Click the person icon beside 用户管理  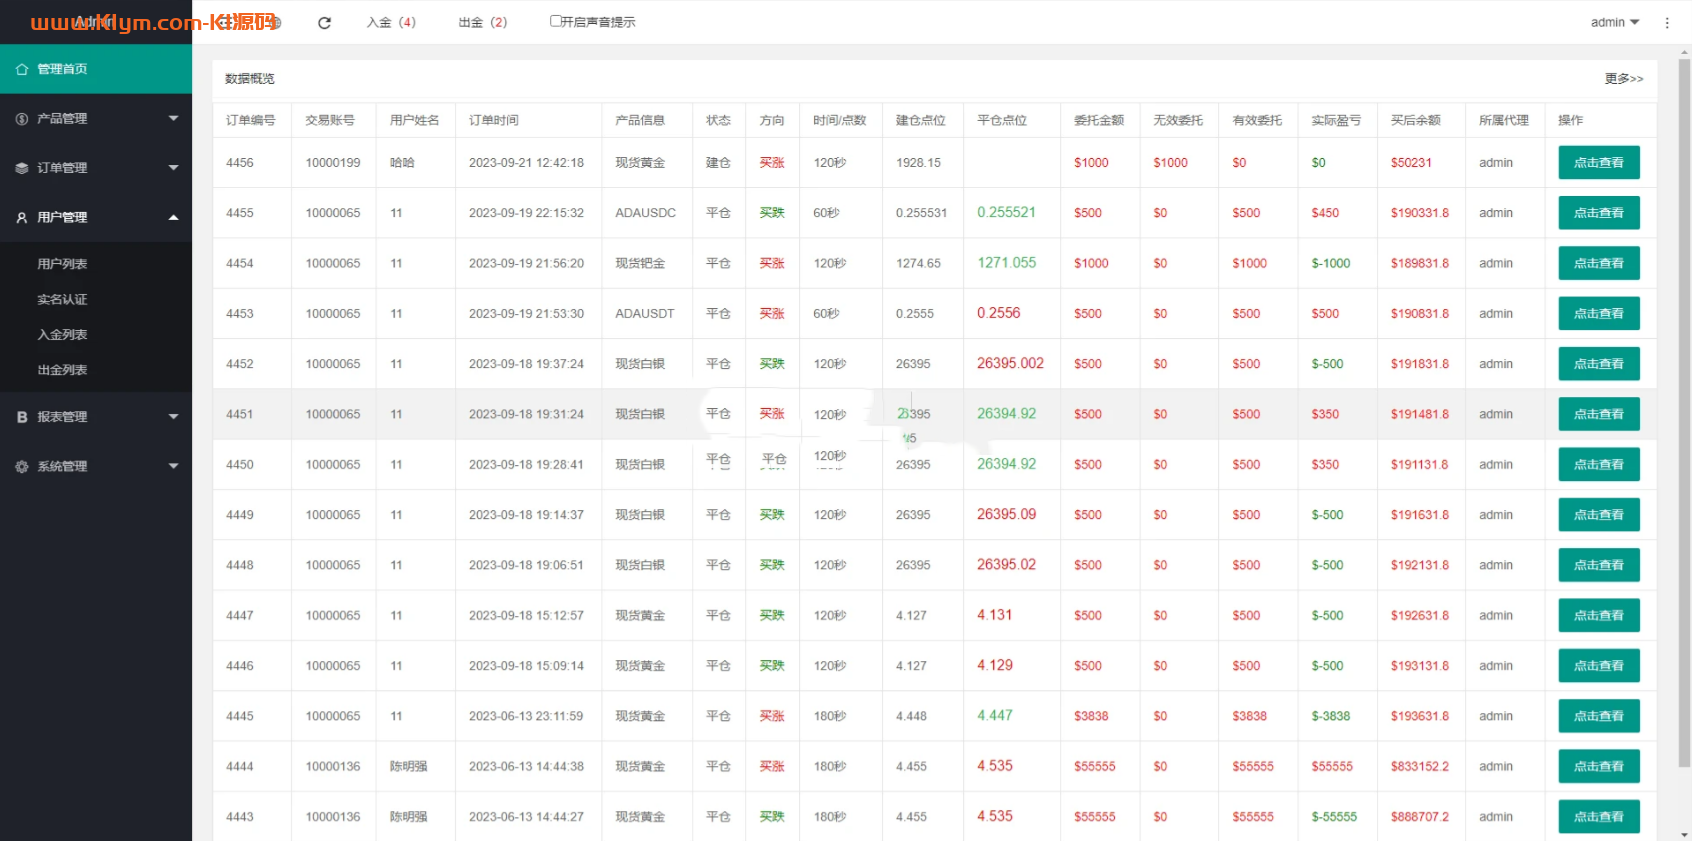[x=22, y=218]
